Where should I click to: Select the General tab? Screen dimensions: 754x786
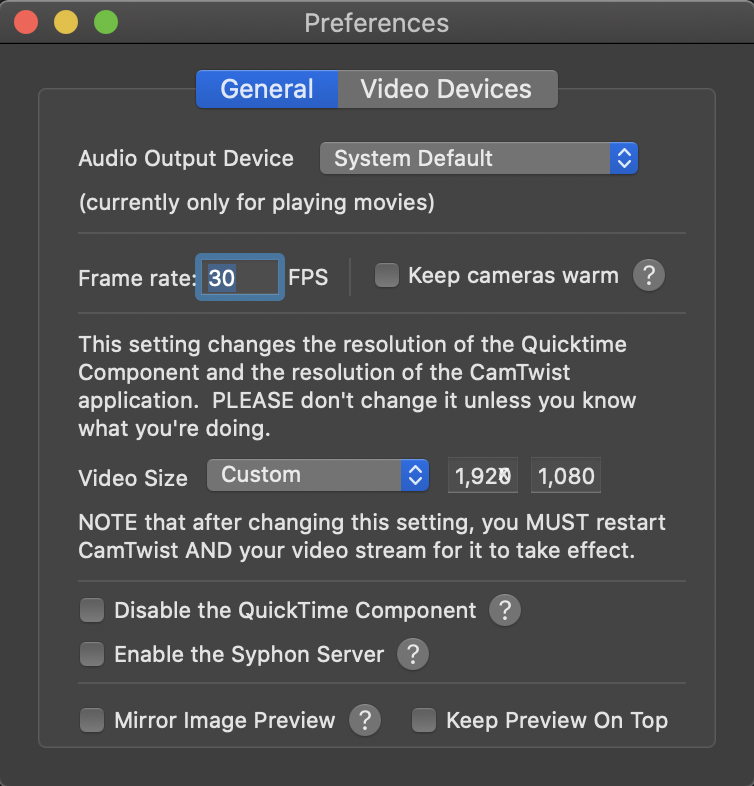[267, 89]
